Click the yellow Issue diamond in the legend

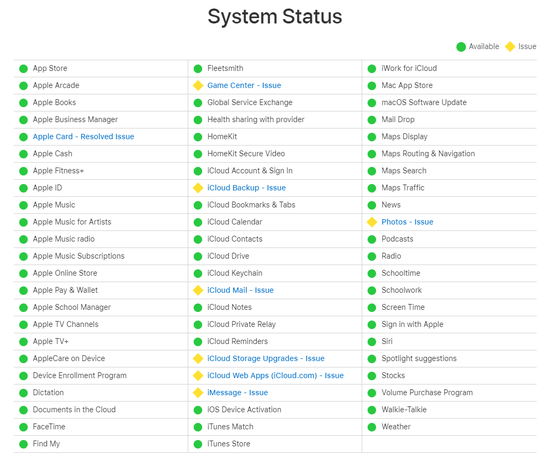pos(510,47)
